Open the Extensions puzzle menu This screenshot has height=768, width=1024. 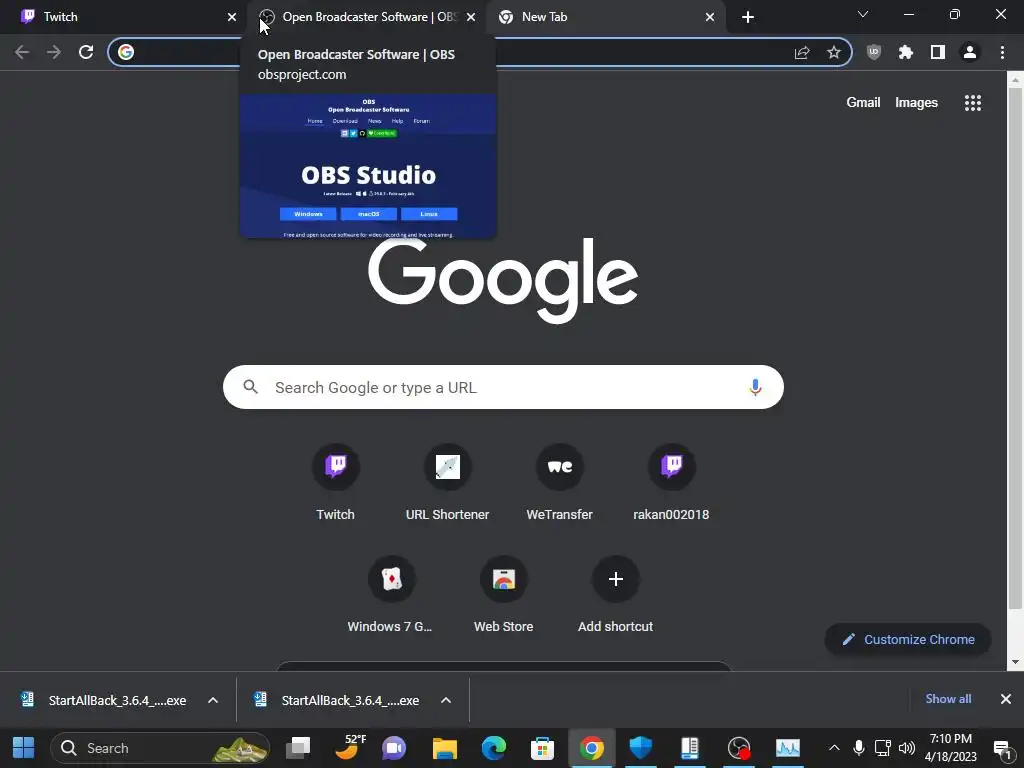[905, 52]
